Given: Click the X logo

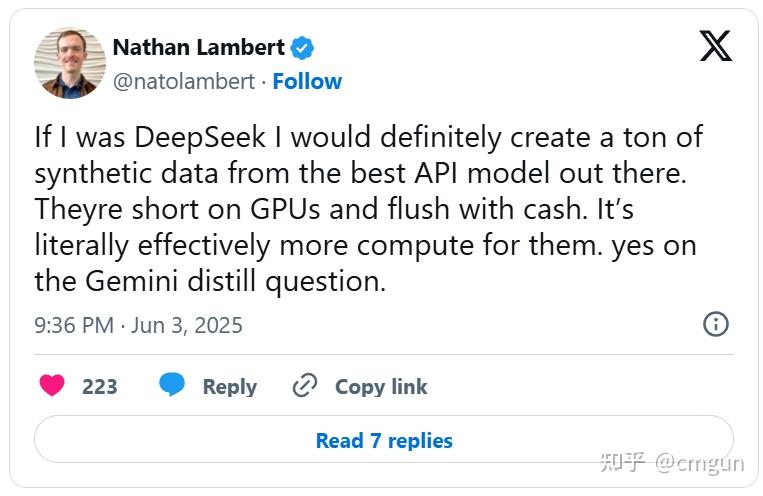Looking at the screenshot, I should (715, 46).
